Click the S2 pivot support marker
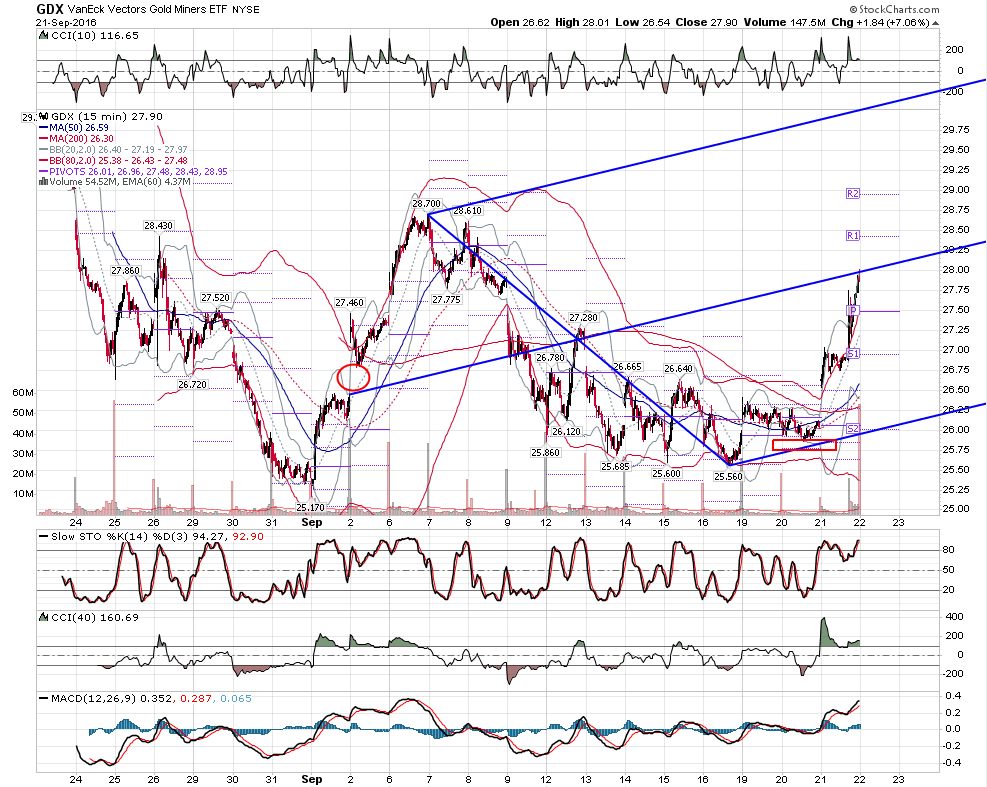987x787 pixels. (853, 429)
